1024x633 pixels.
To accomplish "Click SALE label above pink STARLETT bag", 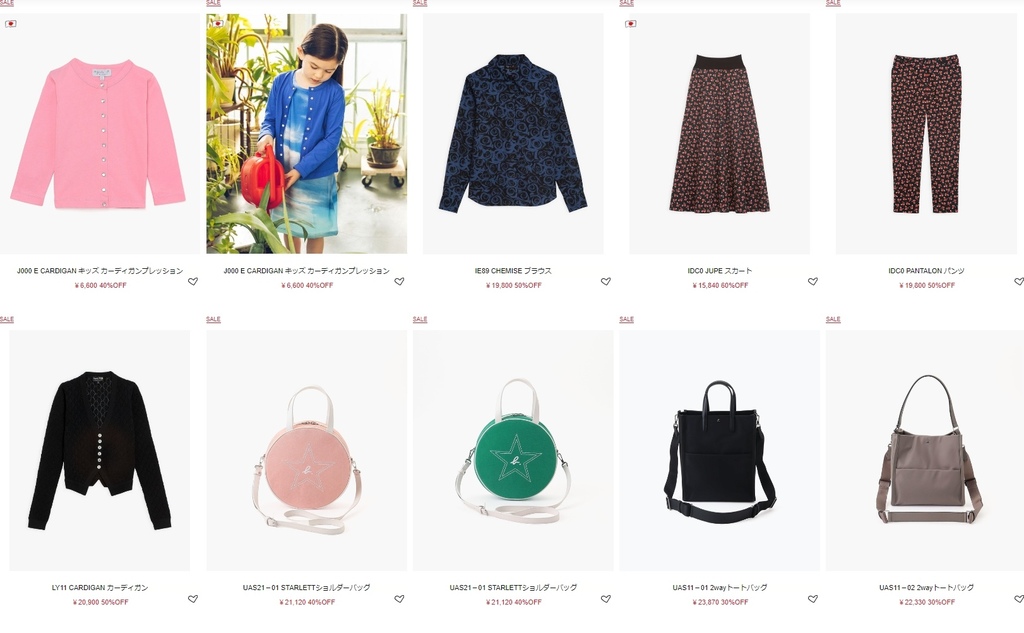I will tap(214, 319).
